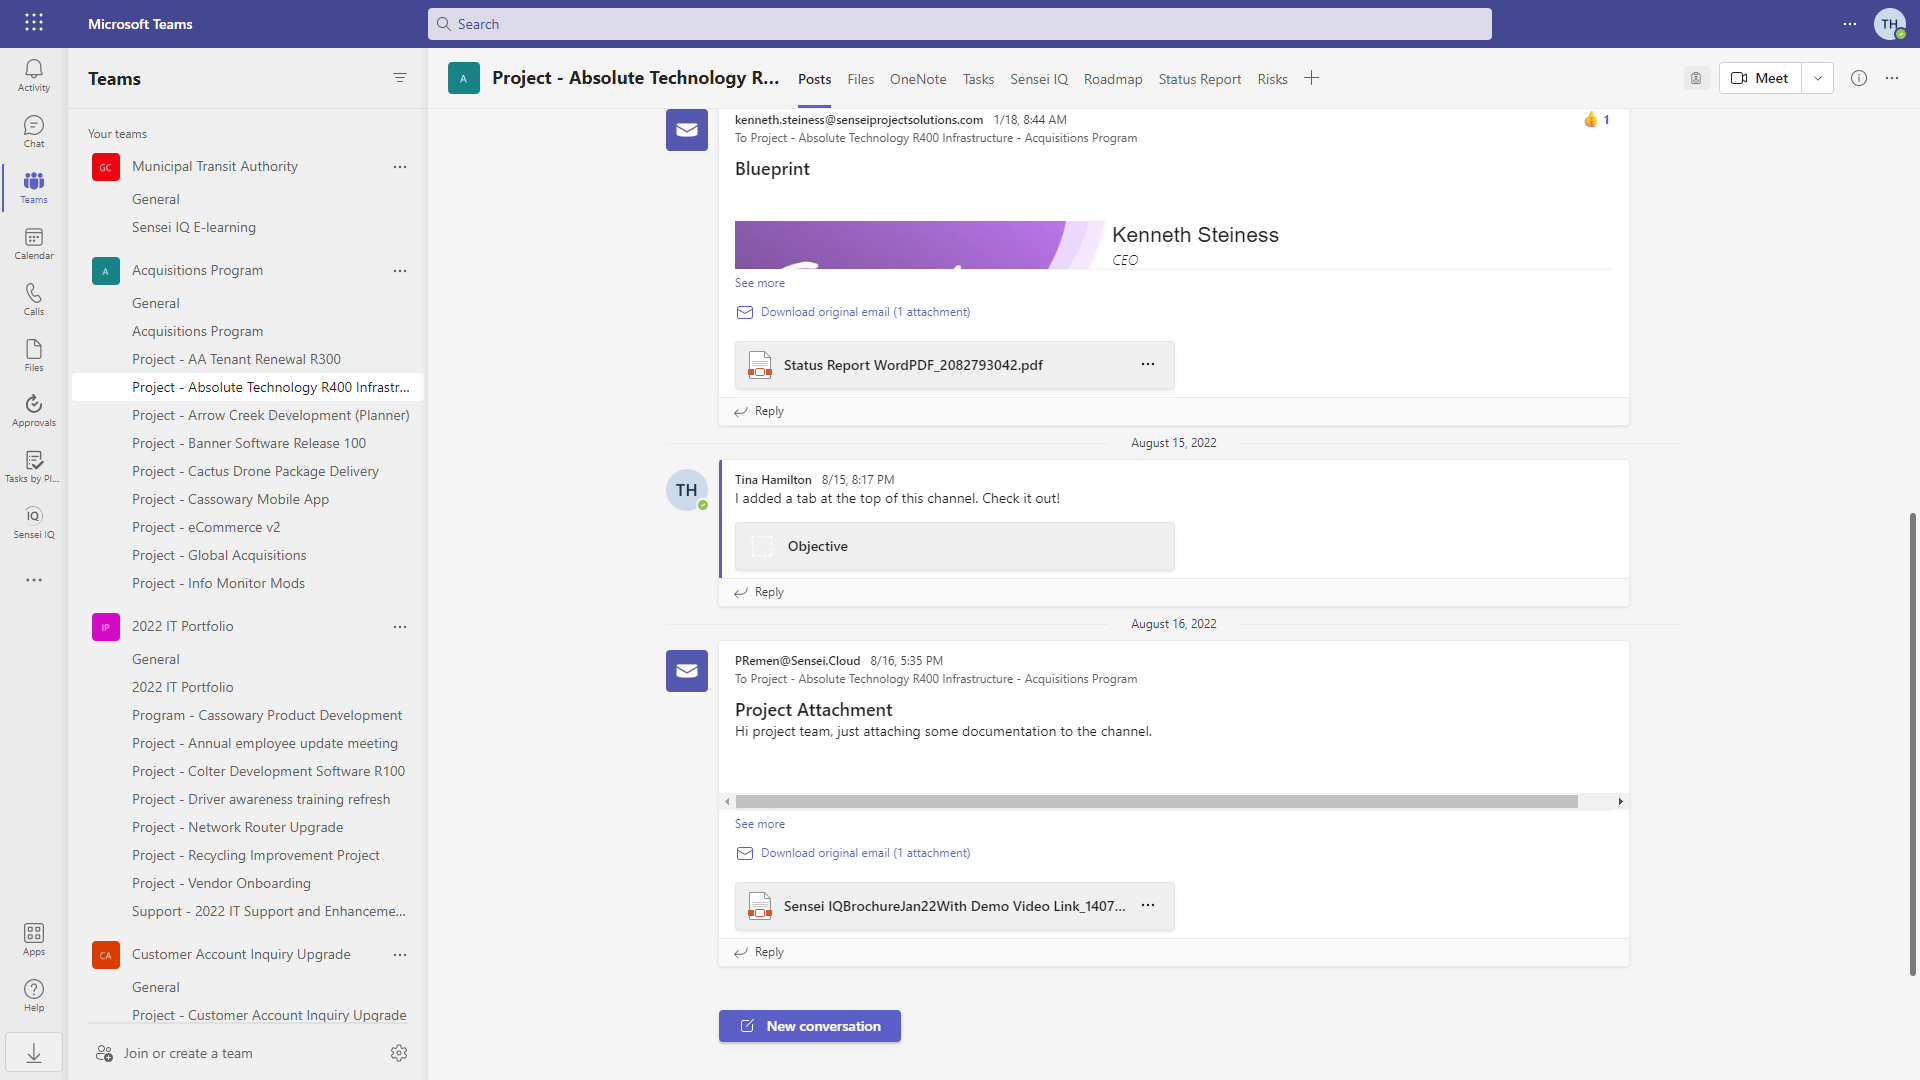The image size is (1920, 1080).
Task: Open the Activity feed
Action: tap(34, 76)
